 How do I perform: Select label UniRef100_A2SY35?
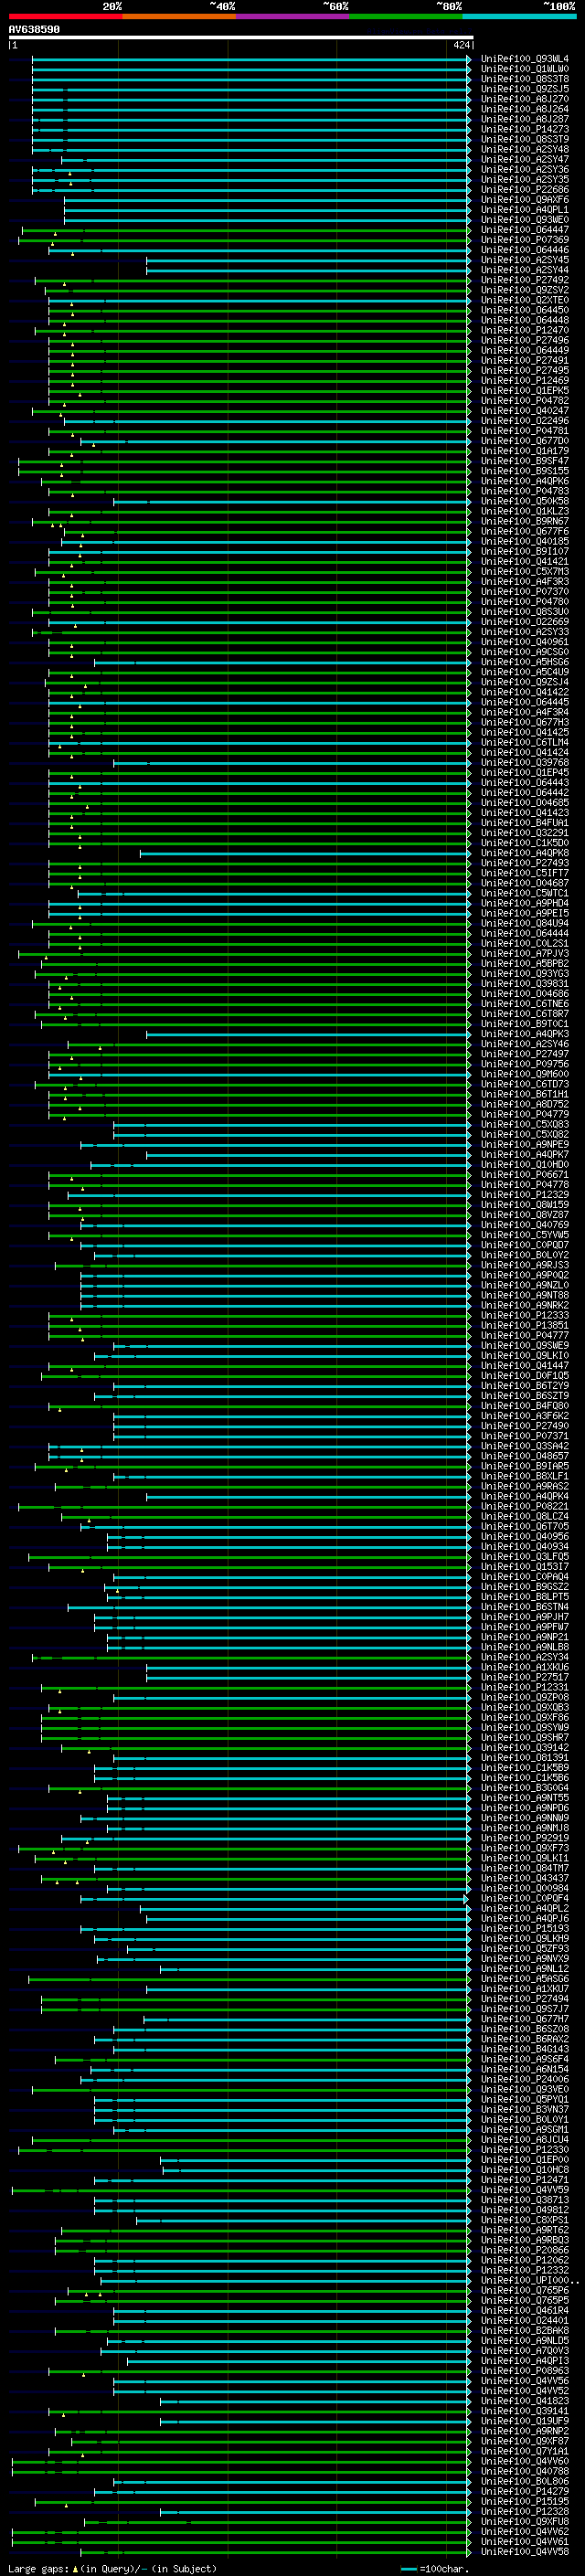tap(525, 180)
